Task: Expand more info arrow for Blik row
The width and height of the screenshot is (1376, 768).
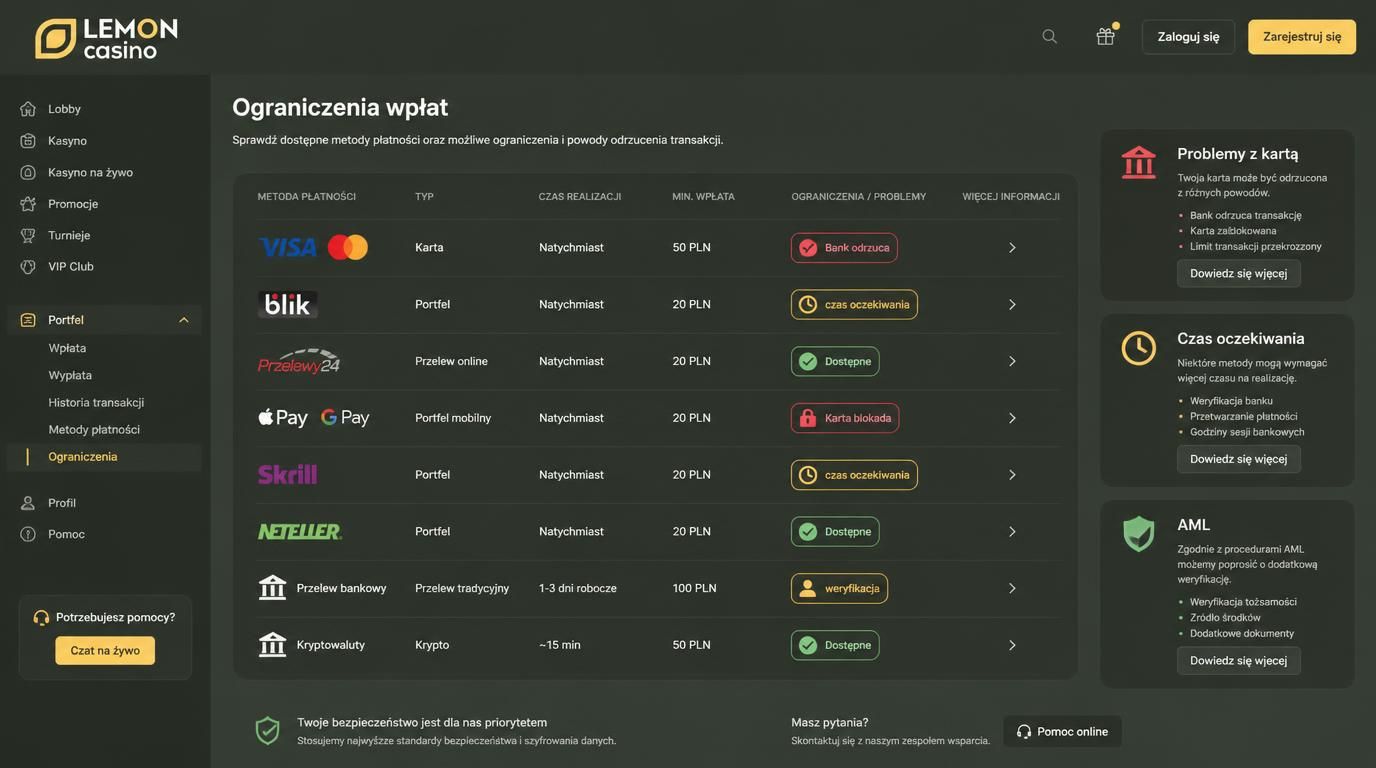Action: click(1012, 305)
